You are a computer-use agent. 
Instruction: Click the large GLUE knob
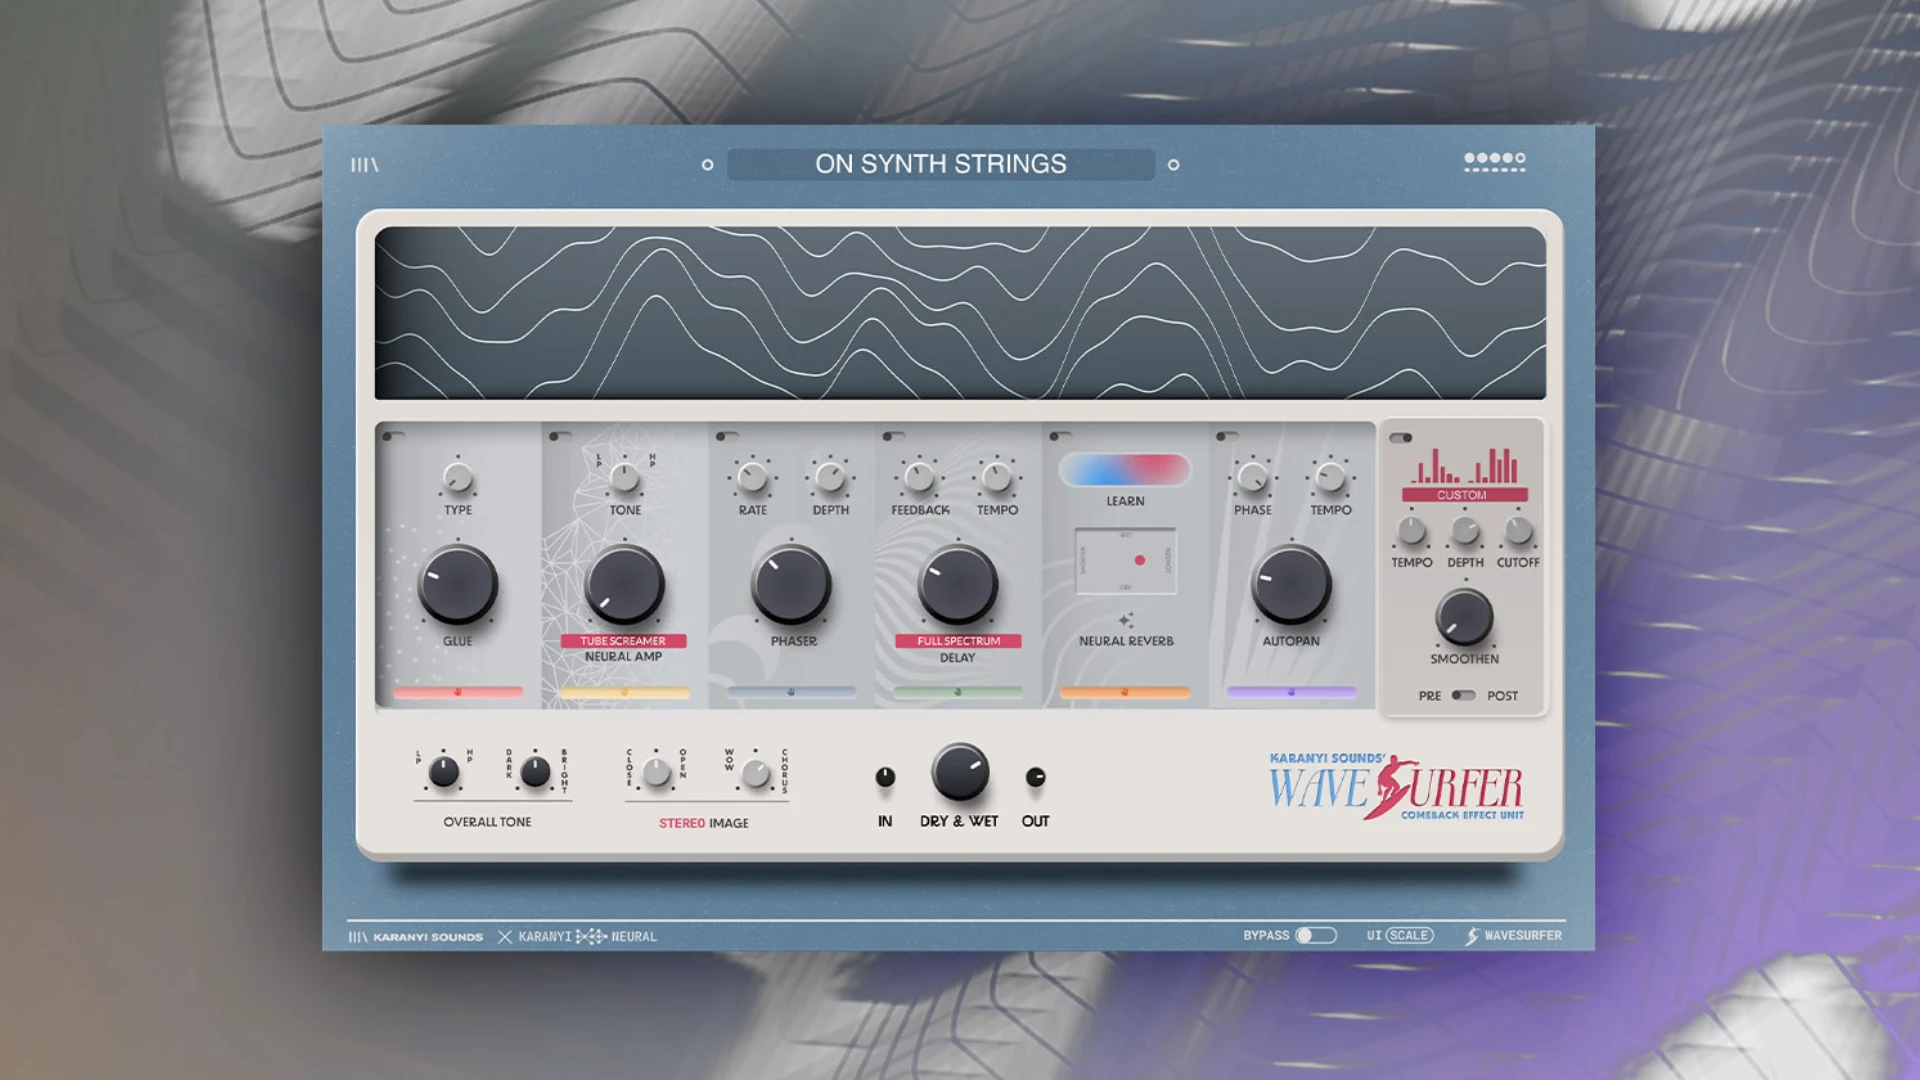(457, 584)
